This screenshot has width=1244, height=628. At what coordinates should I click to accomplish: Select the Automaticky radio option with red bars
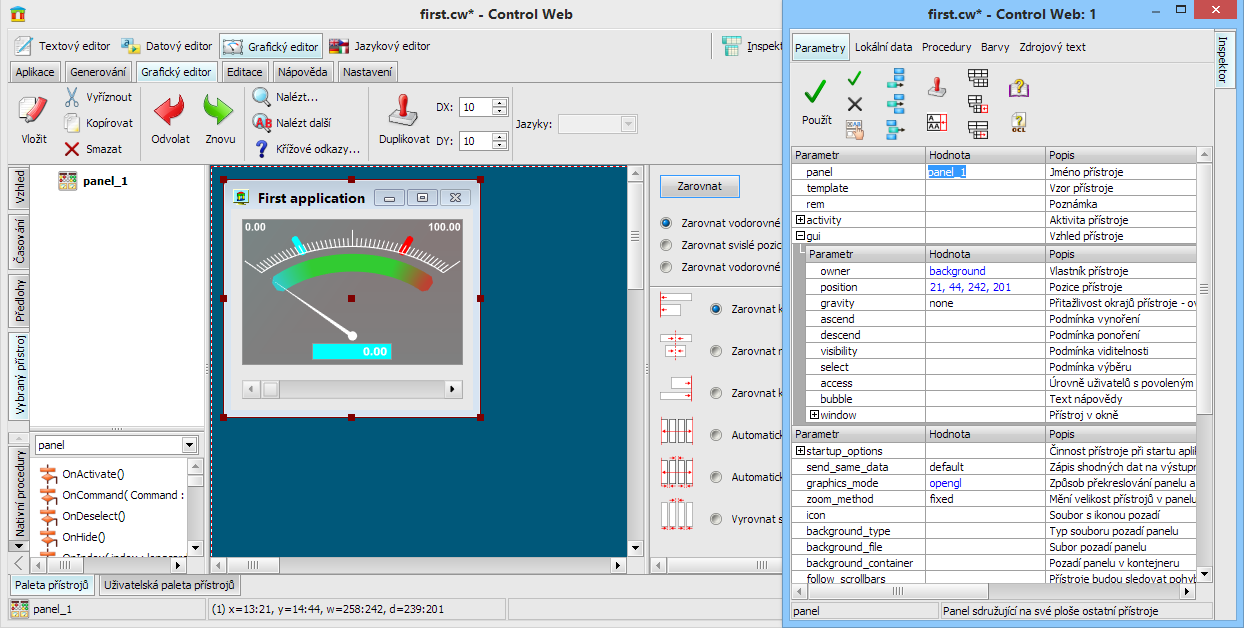pos(716,435)
